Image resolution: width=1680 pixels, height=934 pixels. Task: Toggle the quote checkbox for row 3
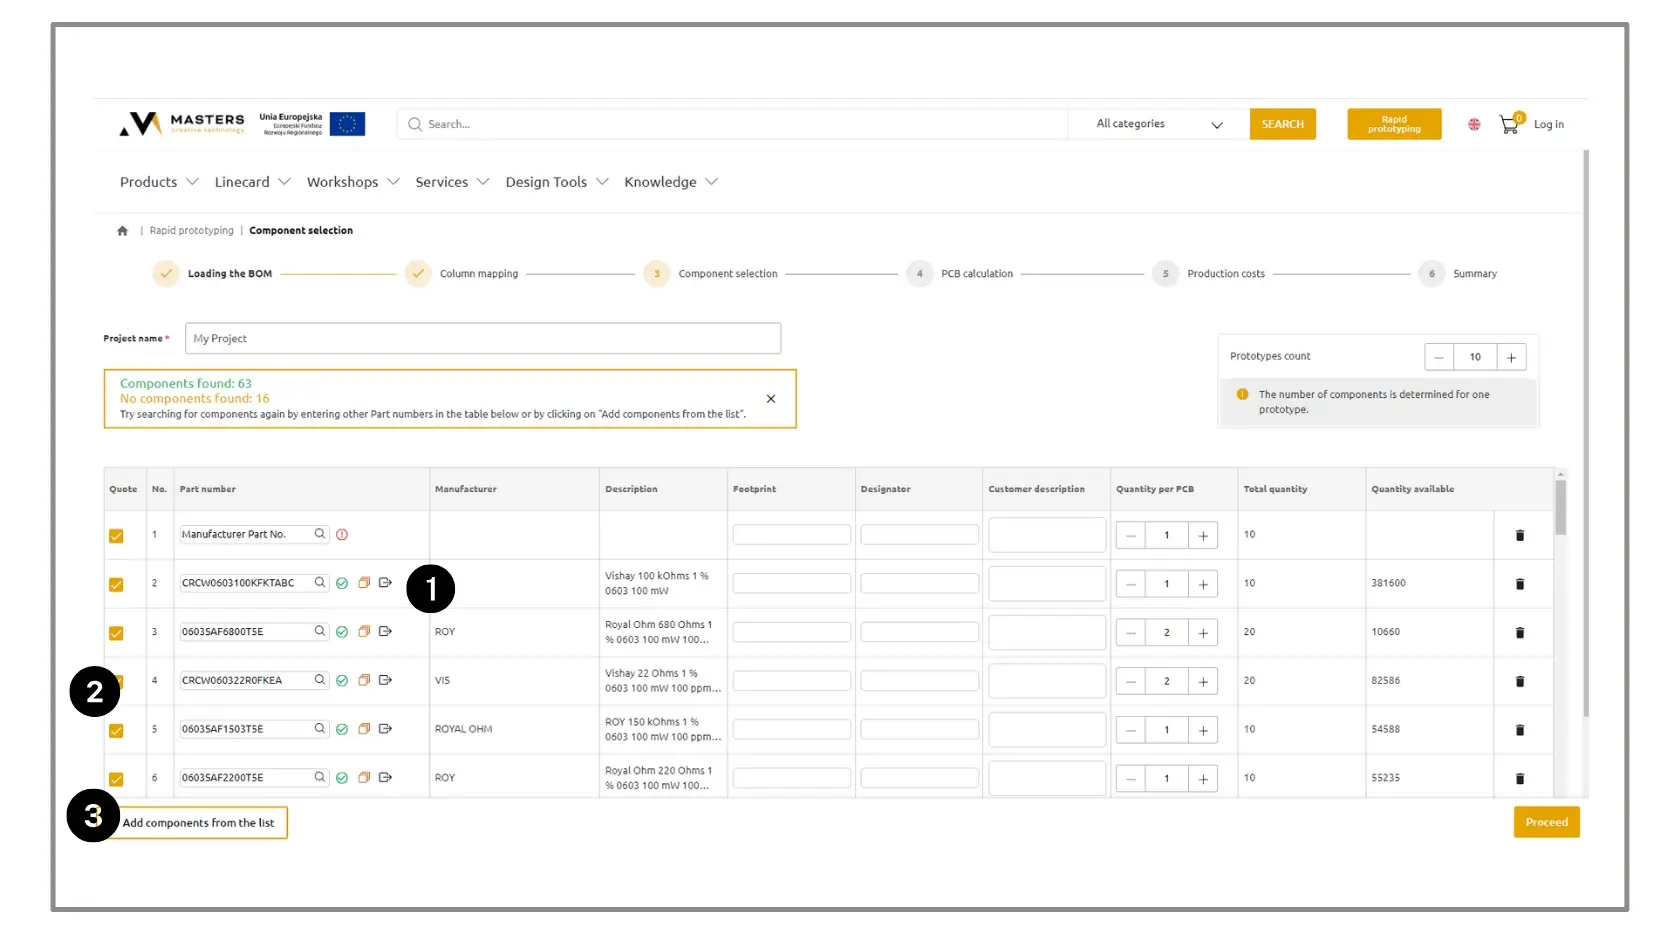pyautogui.click(x=116, y=633)
